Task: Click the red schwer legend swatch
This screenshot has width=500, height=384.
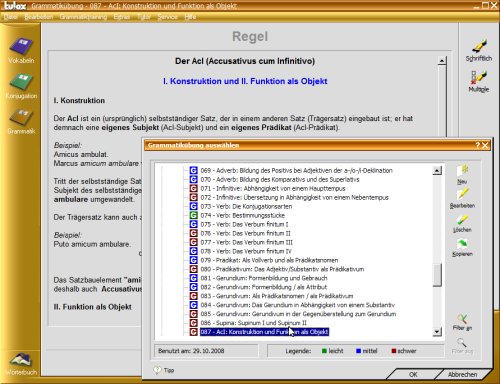Action: point(394,351)
